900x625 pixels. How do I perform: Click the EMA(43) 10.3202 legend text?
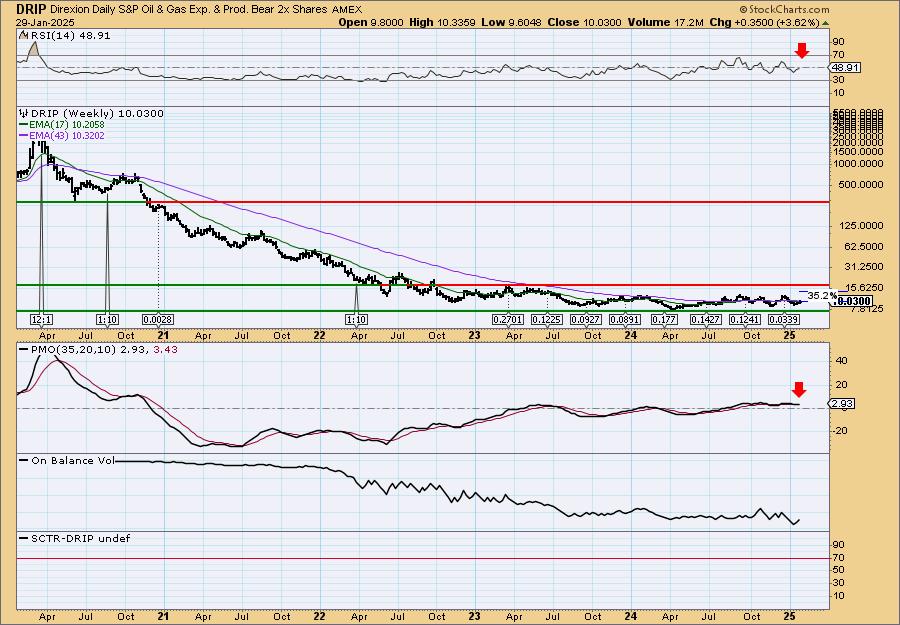[x=67, y=135]
